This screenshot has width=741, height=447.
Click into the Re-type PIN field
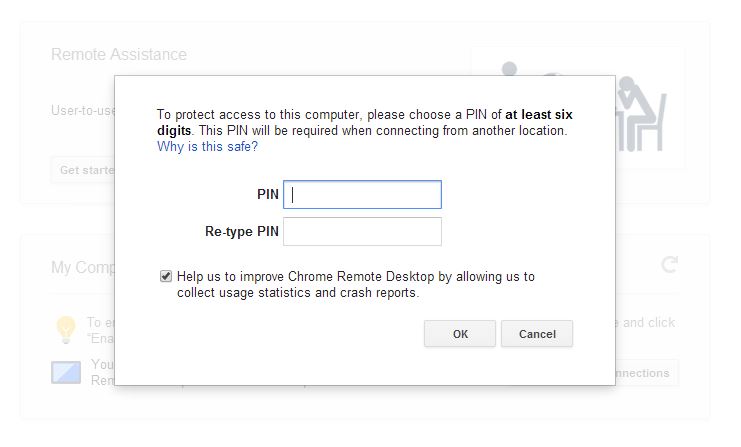(362, 232)
